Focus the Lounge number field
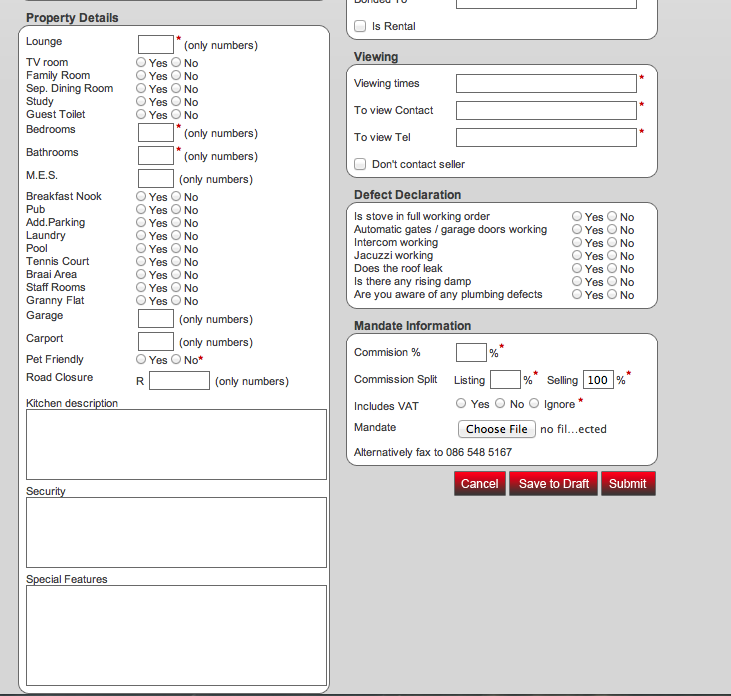The image size is (731, 696). [156, 44]
